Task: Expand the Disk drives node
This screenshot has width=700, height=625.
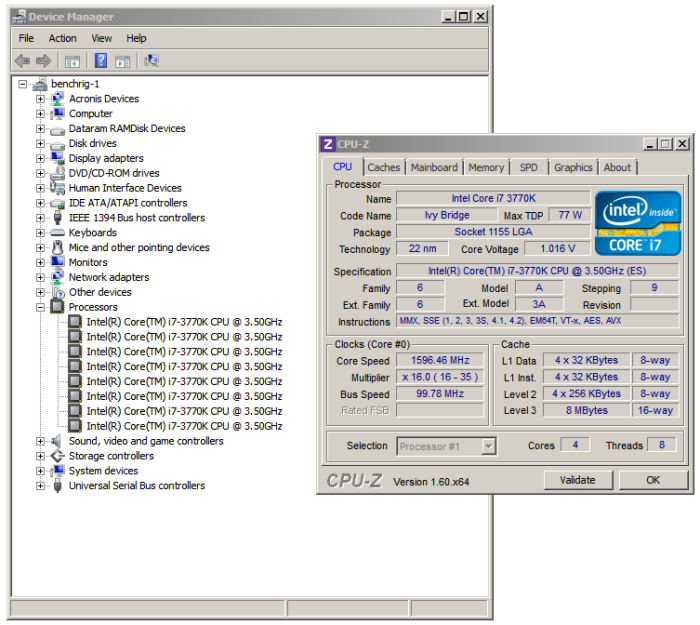Action: coord(40,143)
